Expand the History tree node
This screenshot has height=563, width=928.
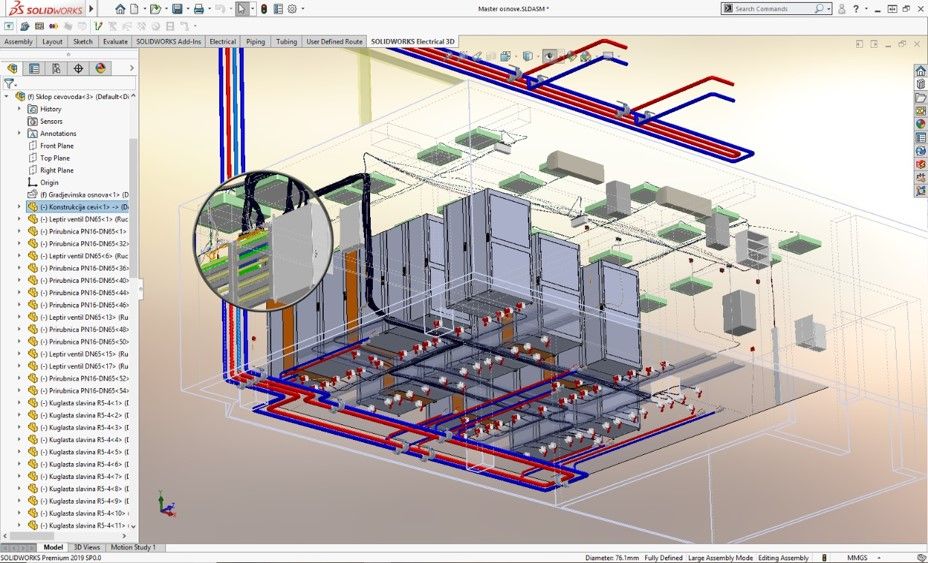click(19, 109)
